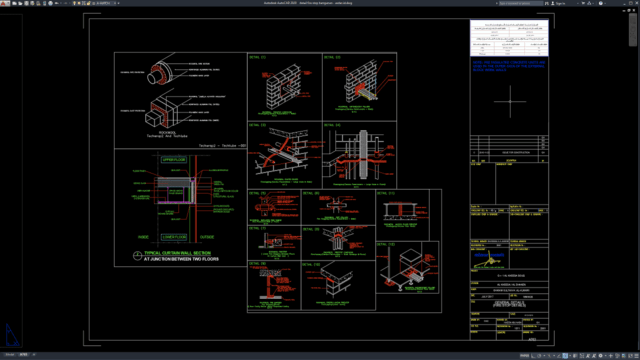Switch to the Model tab
640x360 pixels.
coord(9,355)
